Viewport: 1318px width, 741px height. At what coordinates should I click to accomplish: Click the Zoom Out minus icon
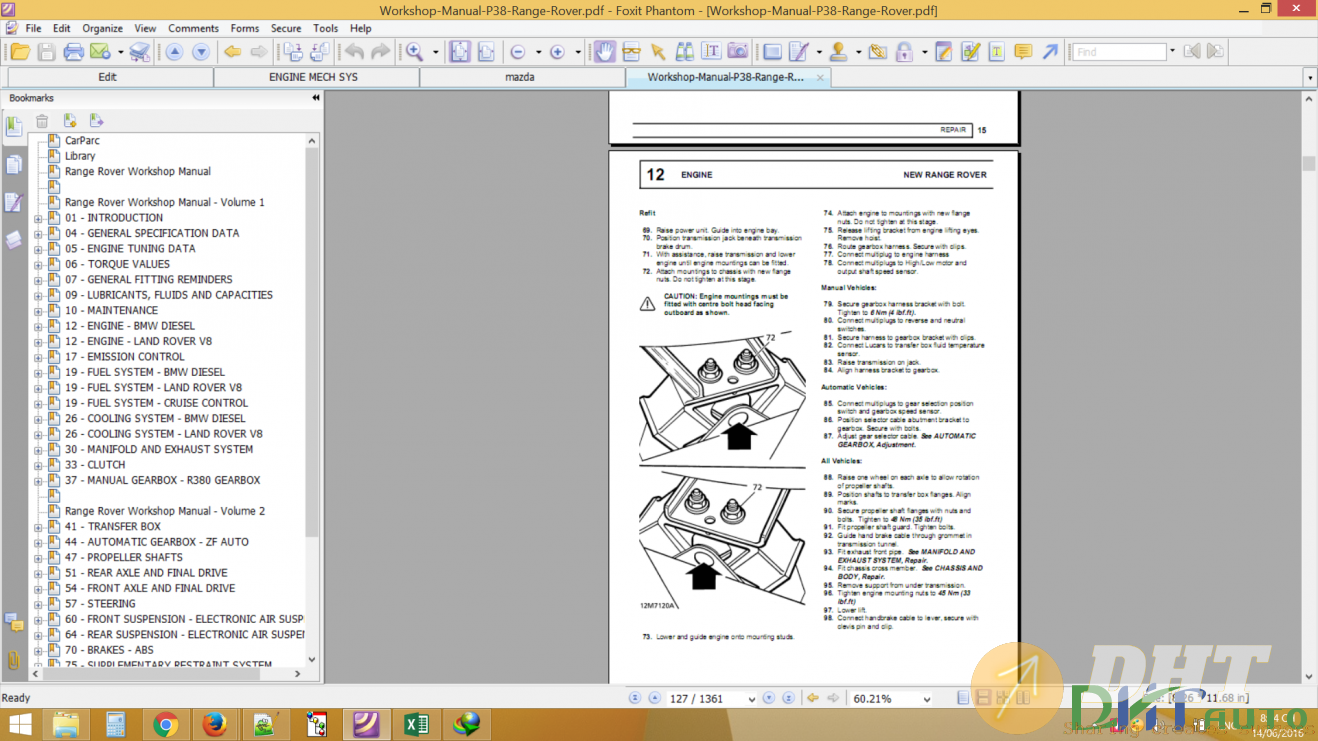pos(518,52)
